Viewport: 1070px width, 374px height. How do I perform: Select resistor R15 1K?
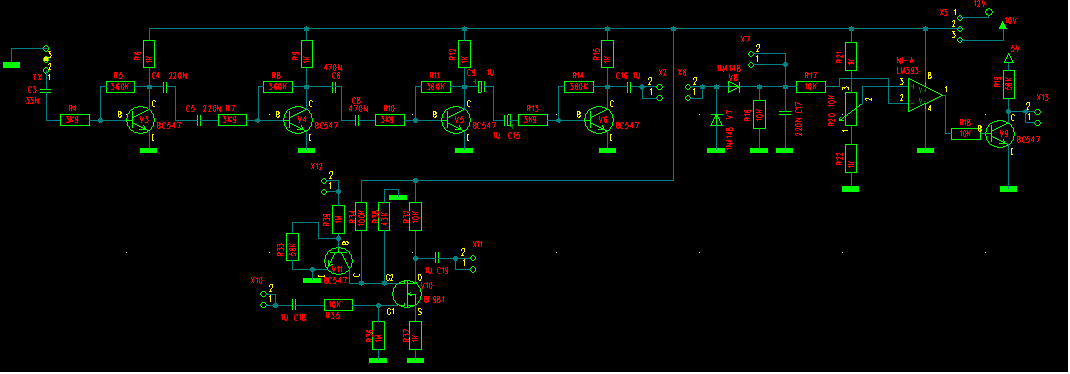(608, 54)
